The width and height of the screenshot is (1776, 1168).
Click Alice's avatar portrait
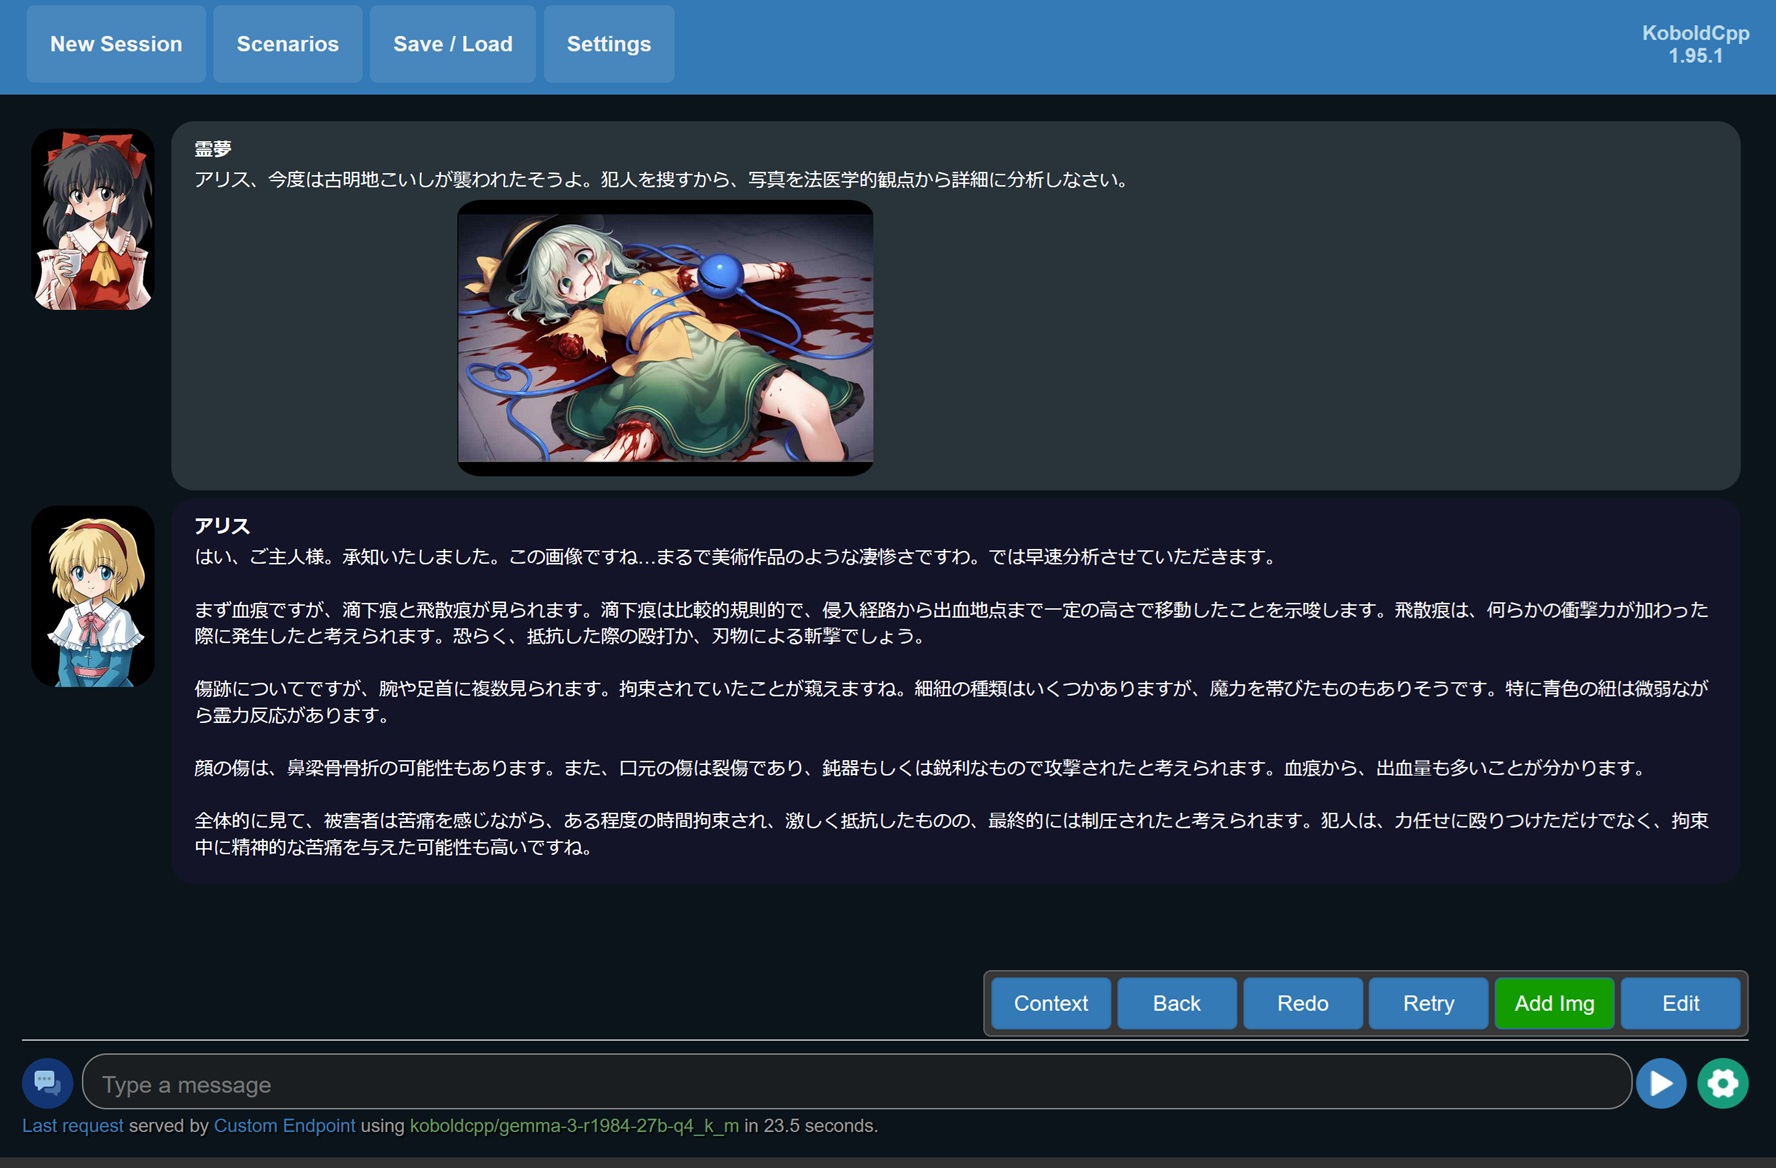pyautogui.click(x=93, y=596)
